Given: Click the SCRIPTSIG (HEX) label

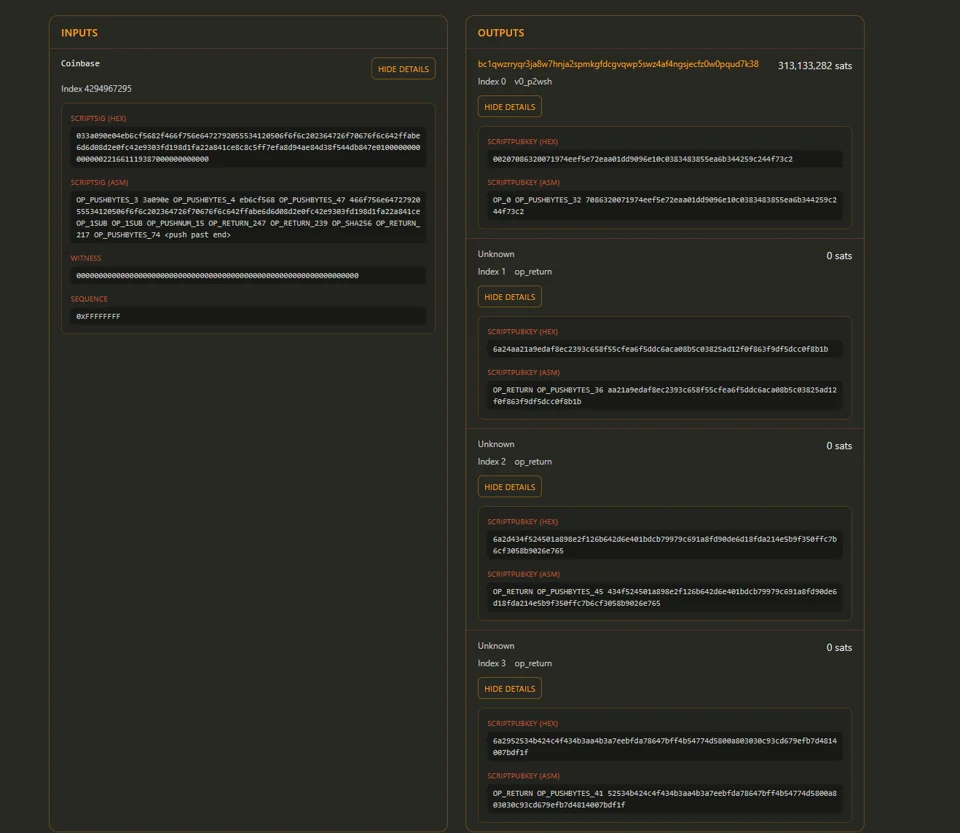Looking at the screenshot, I should coord(98,118).
